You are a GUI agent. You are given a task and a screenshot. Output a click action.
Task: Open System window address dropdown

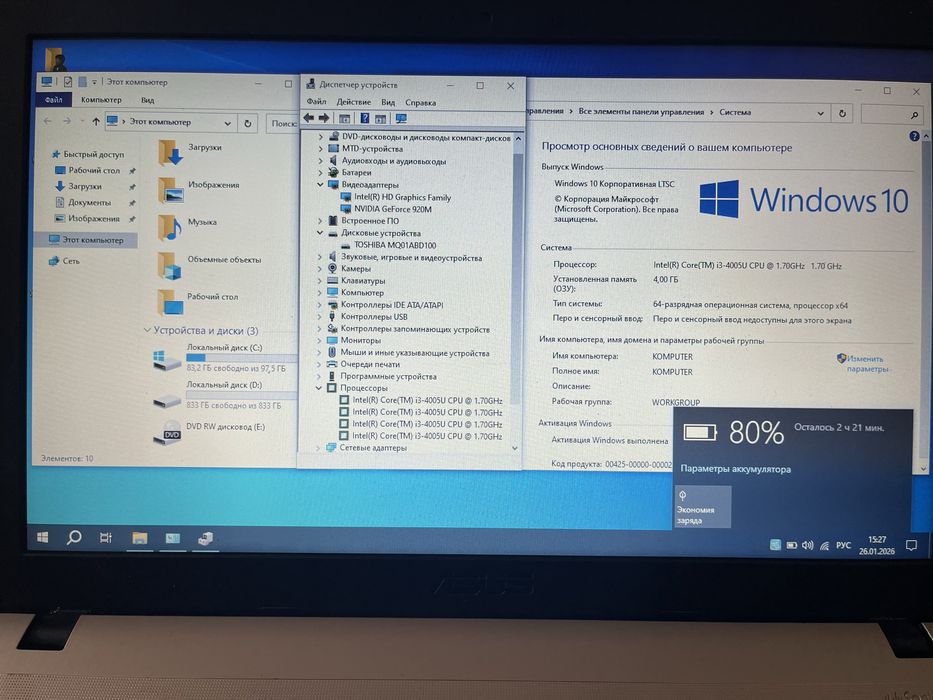coord(821,113)
